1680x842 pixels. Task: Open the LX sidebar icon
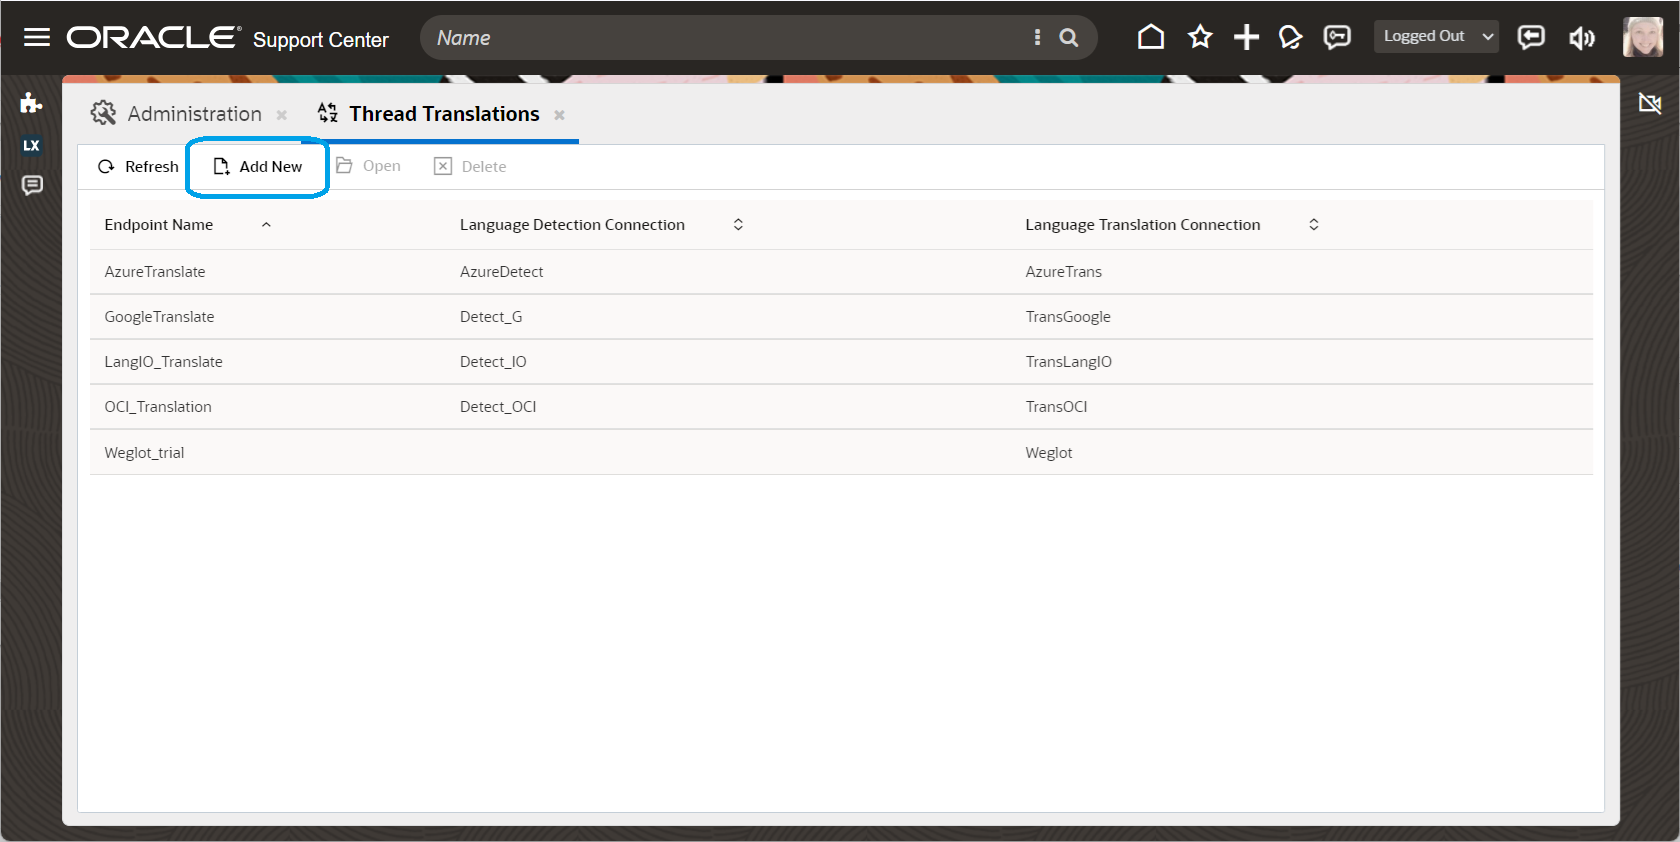tap(32, 145)
